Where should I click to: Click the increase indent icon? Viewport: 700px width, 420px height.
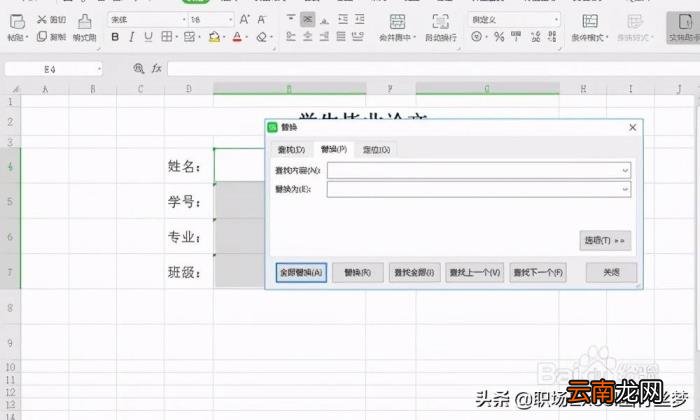tap(359, 19)
